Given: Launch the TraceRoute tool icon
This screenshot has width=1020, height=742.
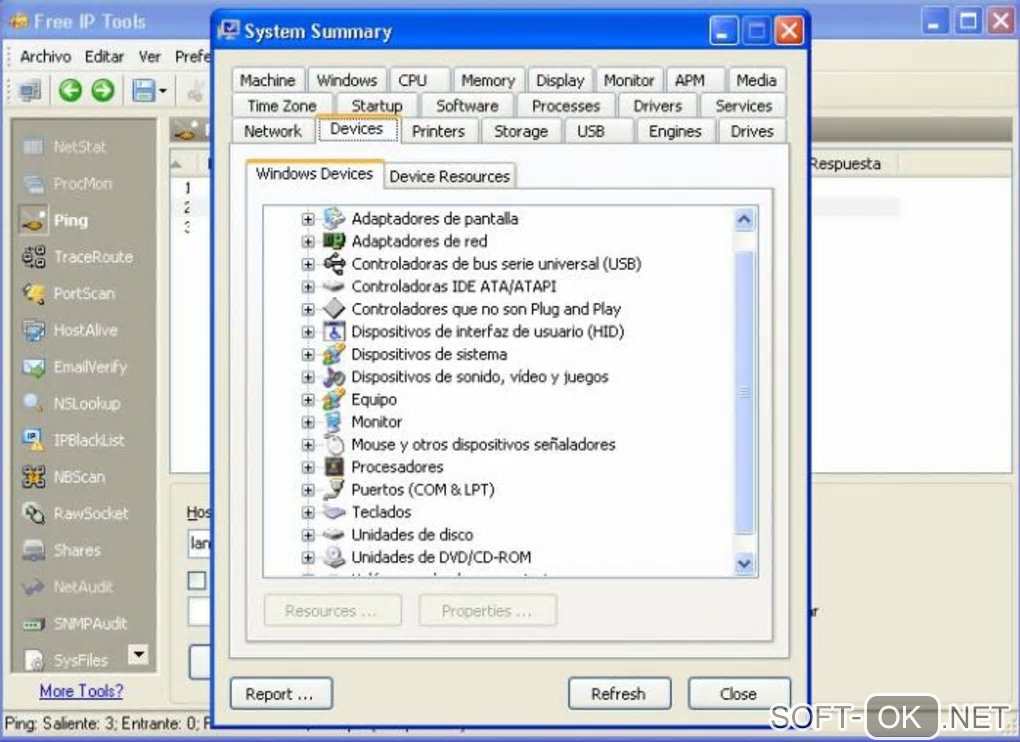Looking at the screenshot, I should pos(33,257).
